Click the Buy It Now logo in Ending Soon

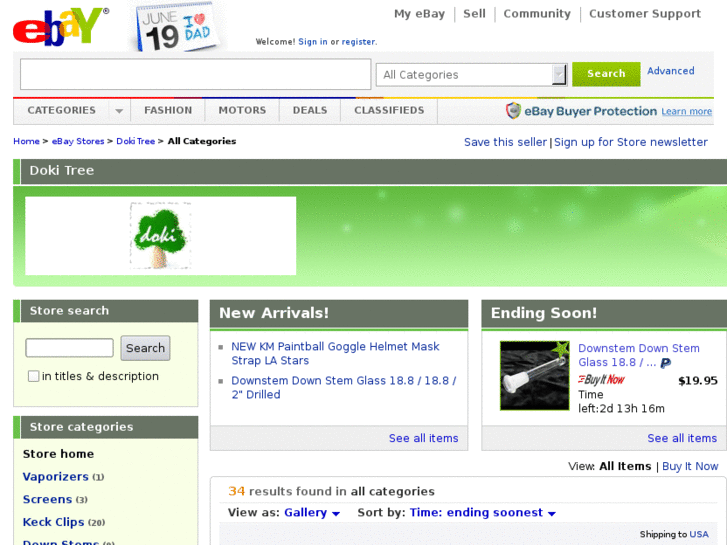pyautogui.click(x=601, y=380)
